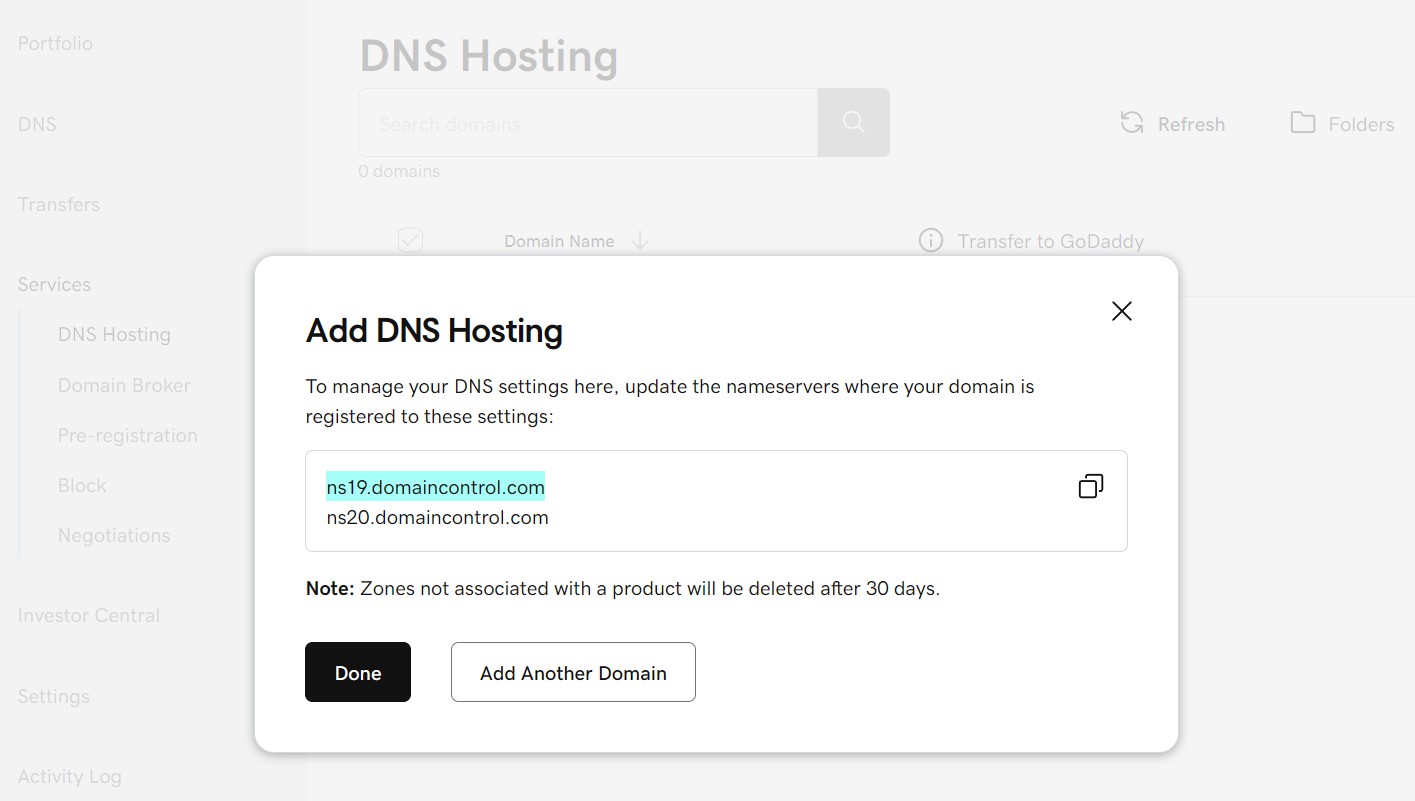The image size is (1415, 801).
Task: Click the info icon next to Transfer to GoDaddy
Action: point(929,240)
